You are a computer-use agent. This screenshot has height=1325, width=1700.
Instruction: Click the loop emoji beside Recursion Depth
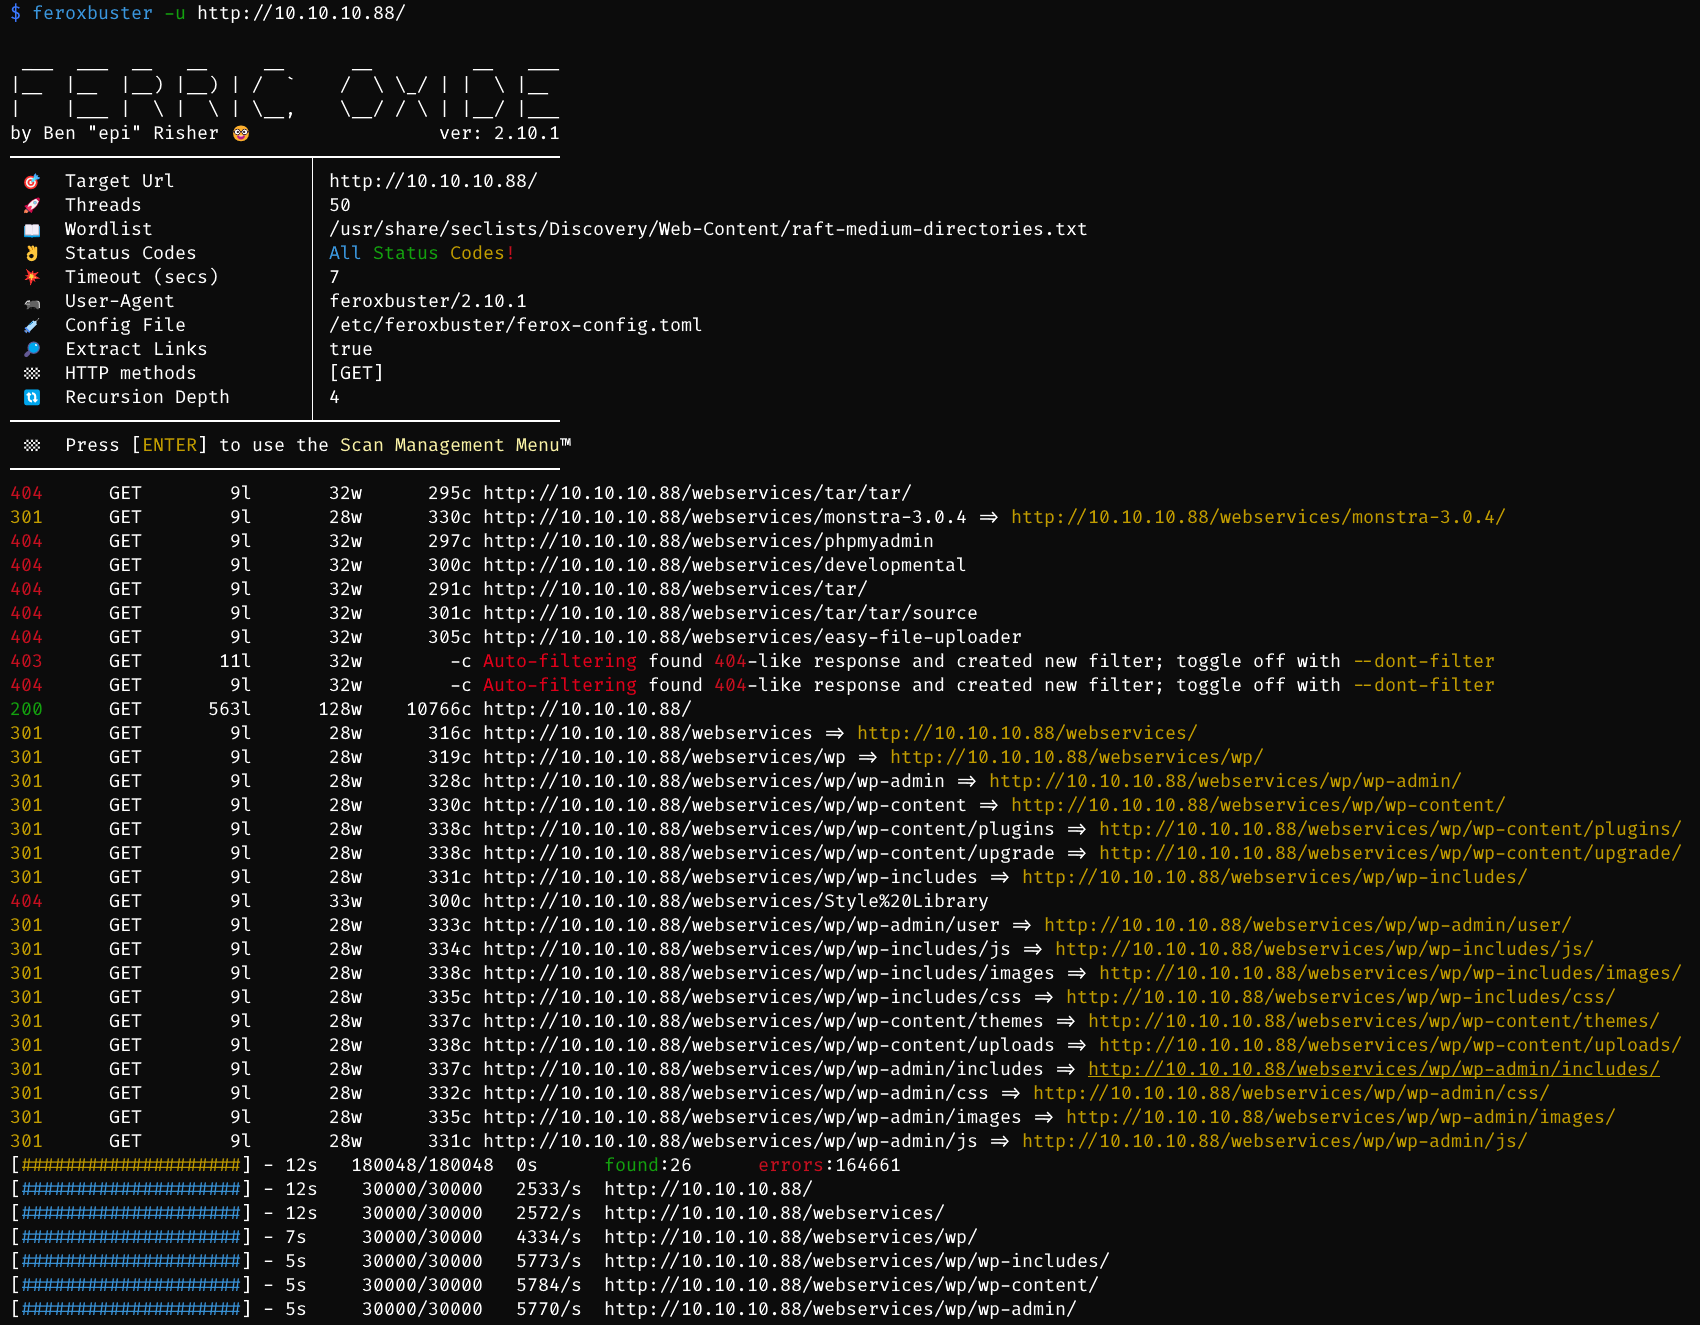point(32,397)
